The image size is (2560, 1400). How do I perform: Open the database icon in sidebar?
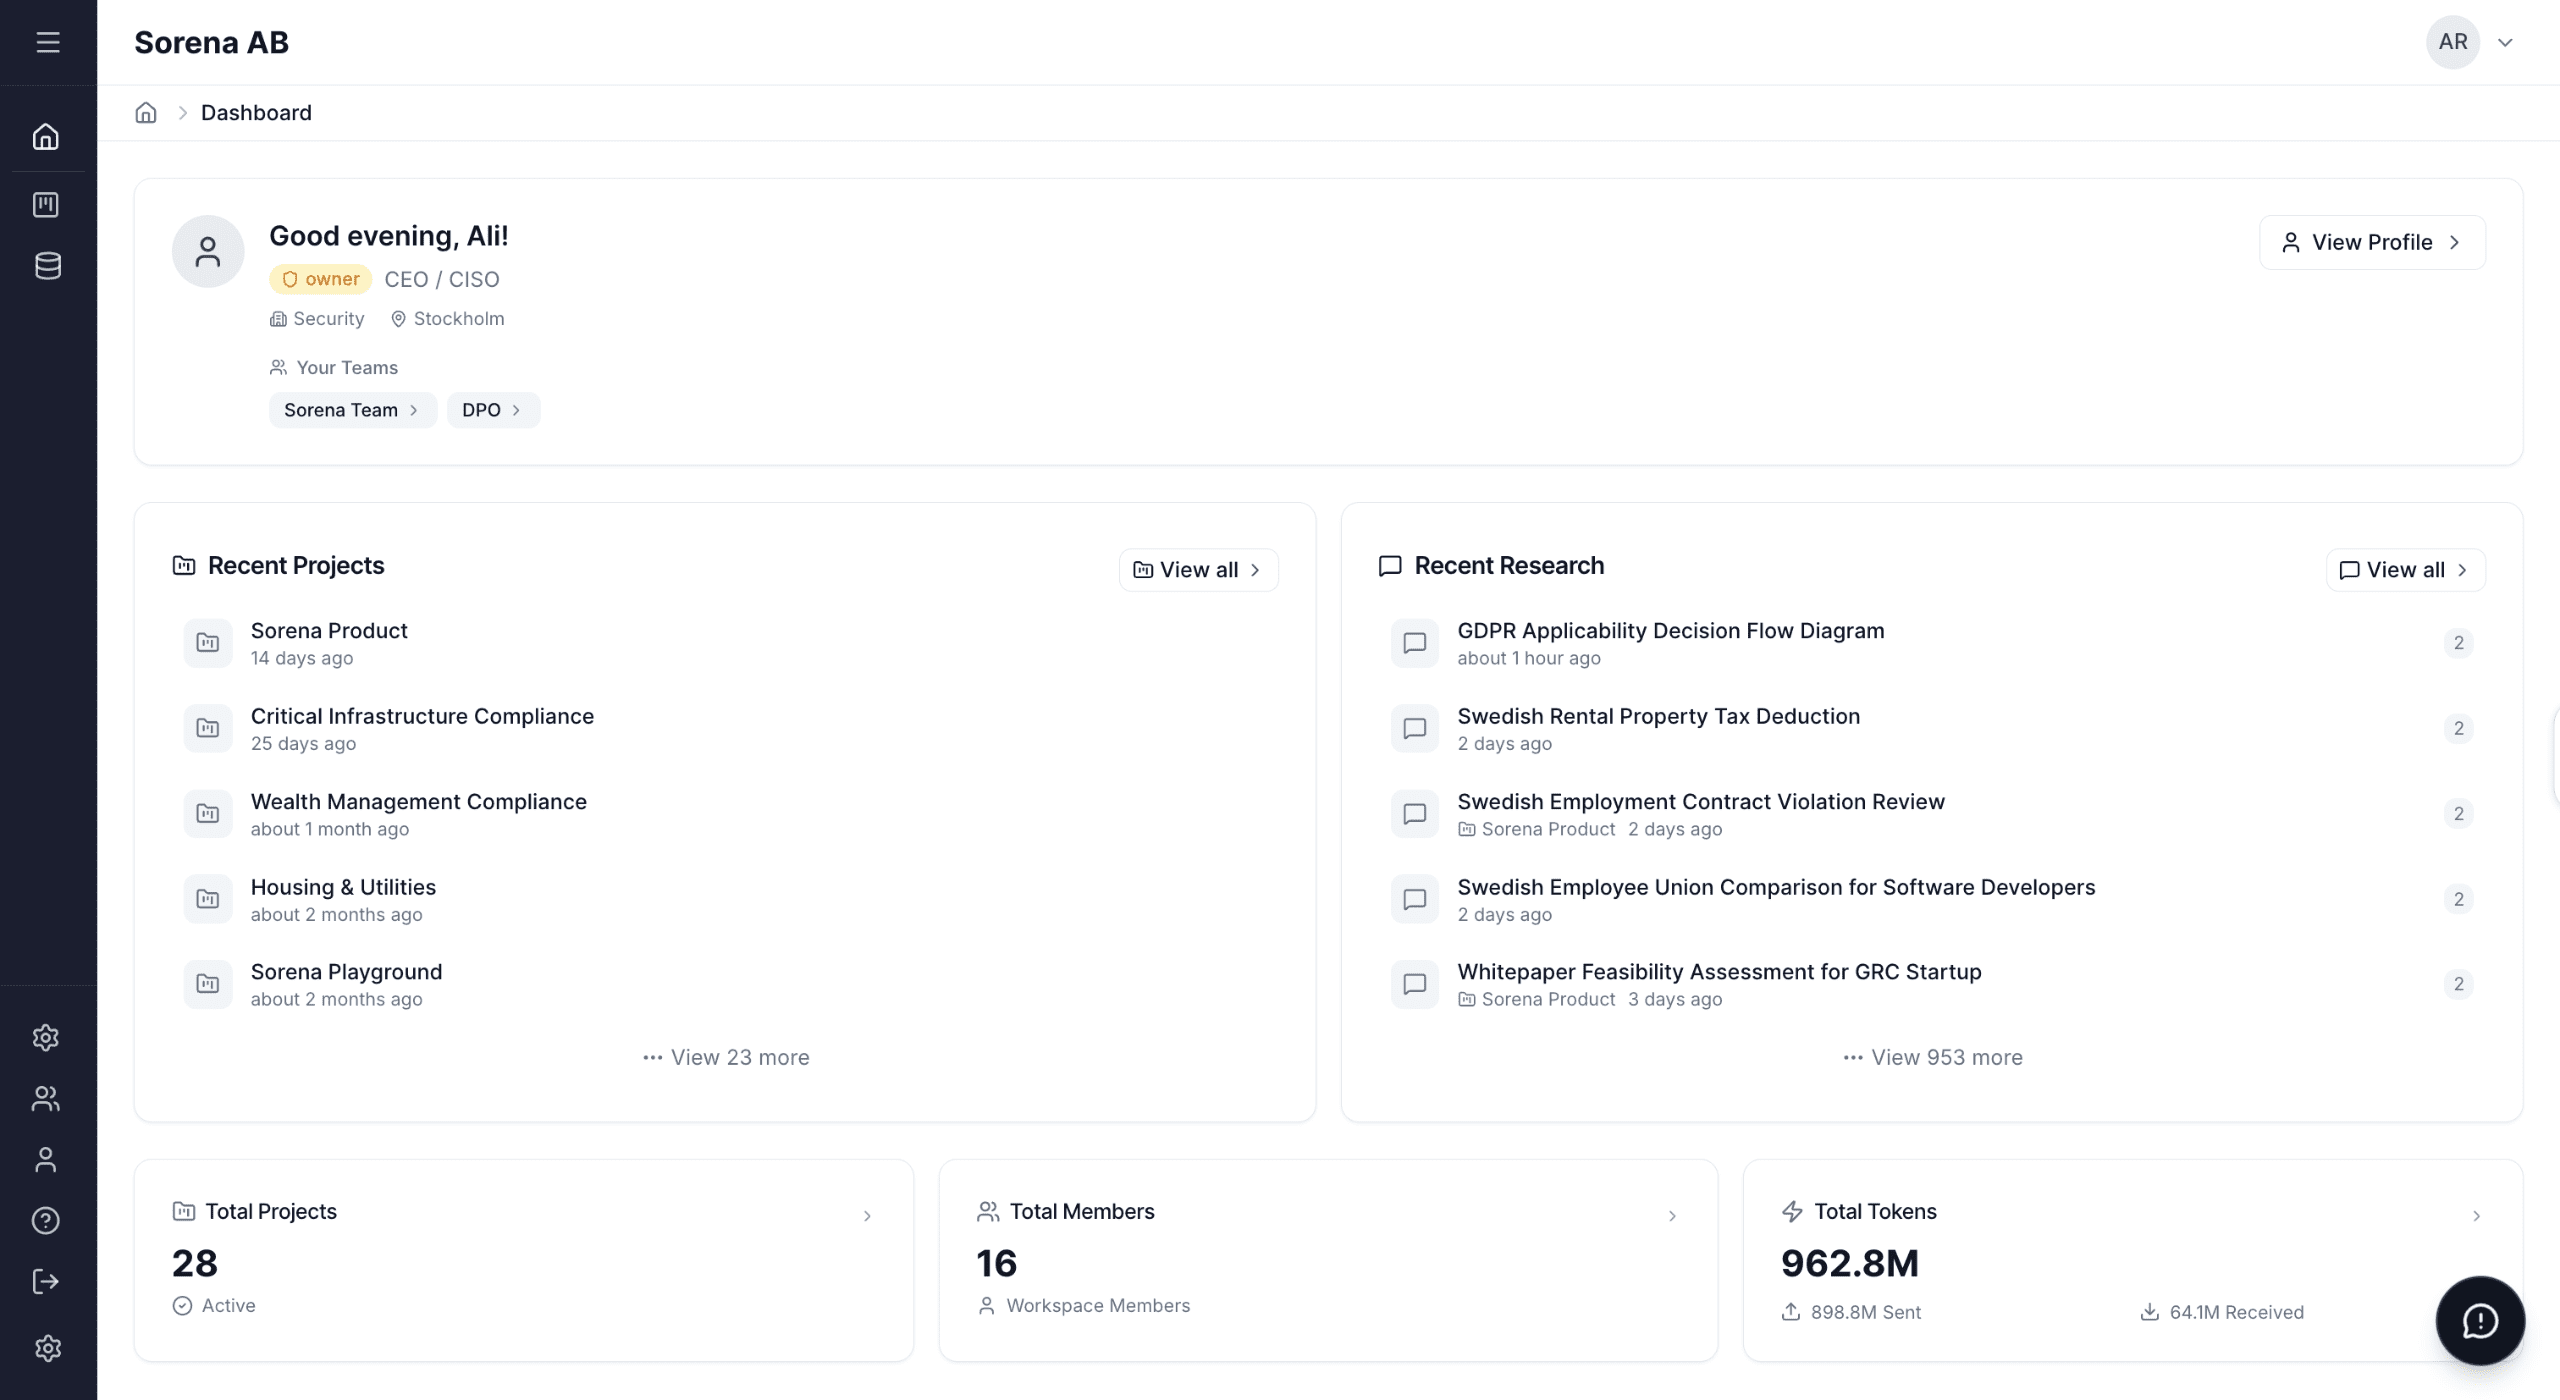coord(47,266)
